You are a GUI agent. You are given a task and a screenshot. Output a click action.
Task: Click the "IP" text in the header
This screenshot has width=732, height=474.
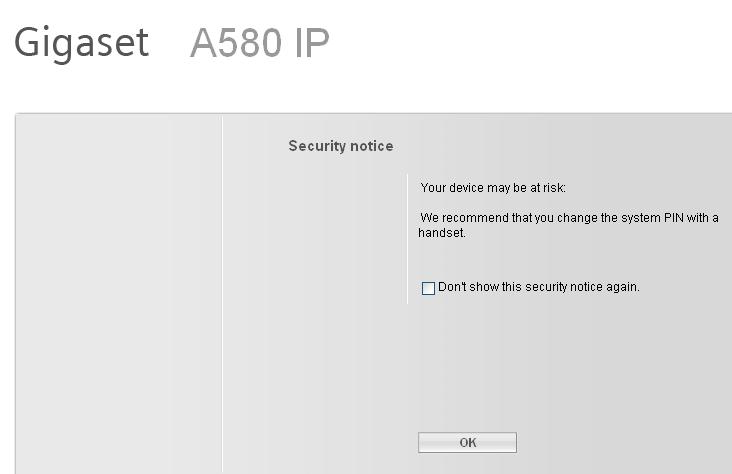[x=311, y=44]
